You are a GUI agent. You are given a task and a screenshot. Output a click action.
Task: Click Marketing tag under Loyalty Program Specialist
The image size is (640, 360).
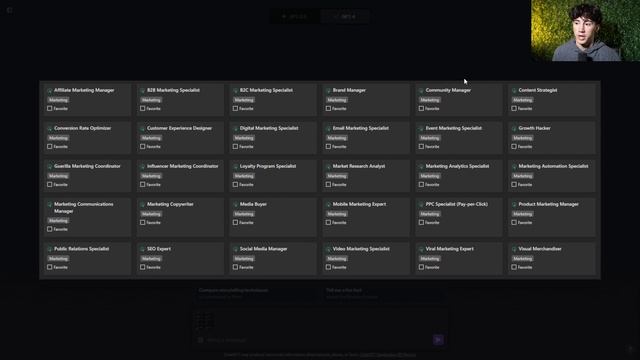[244, 176]
